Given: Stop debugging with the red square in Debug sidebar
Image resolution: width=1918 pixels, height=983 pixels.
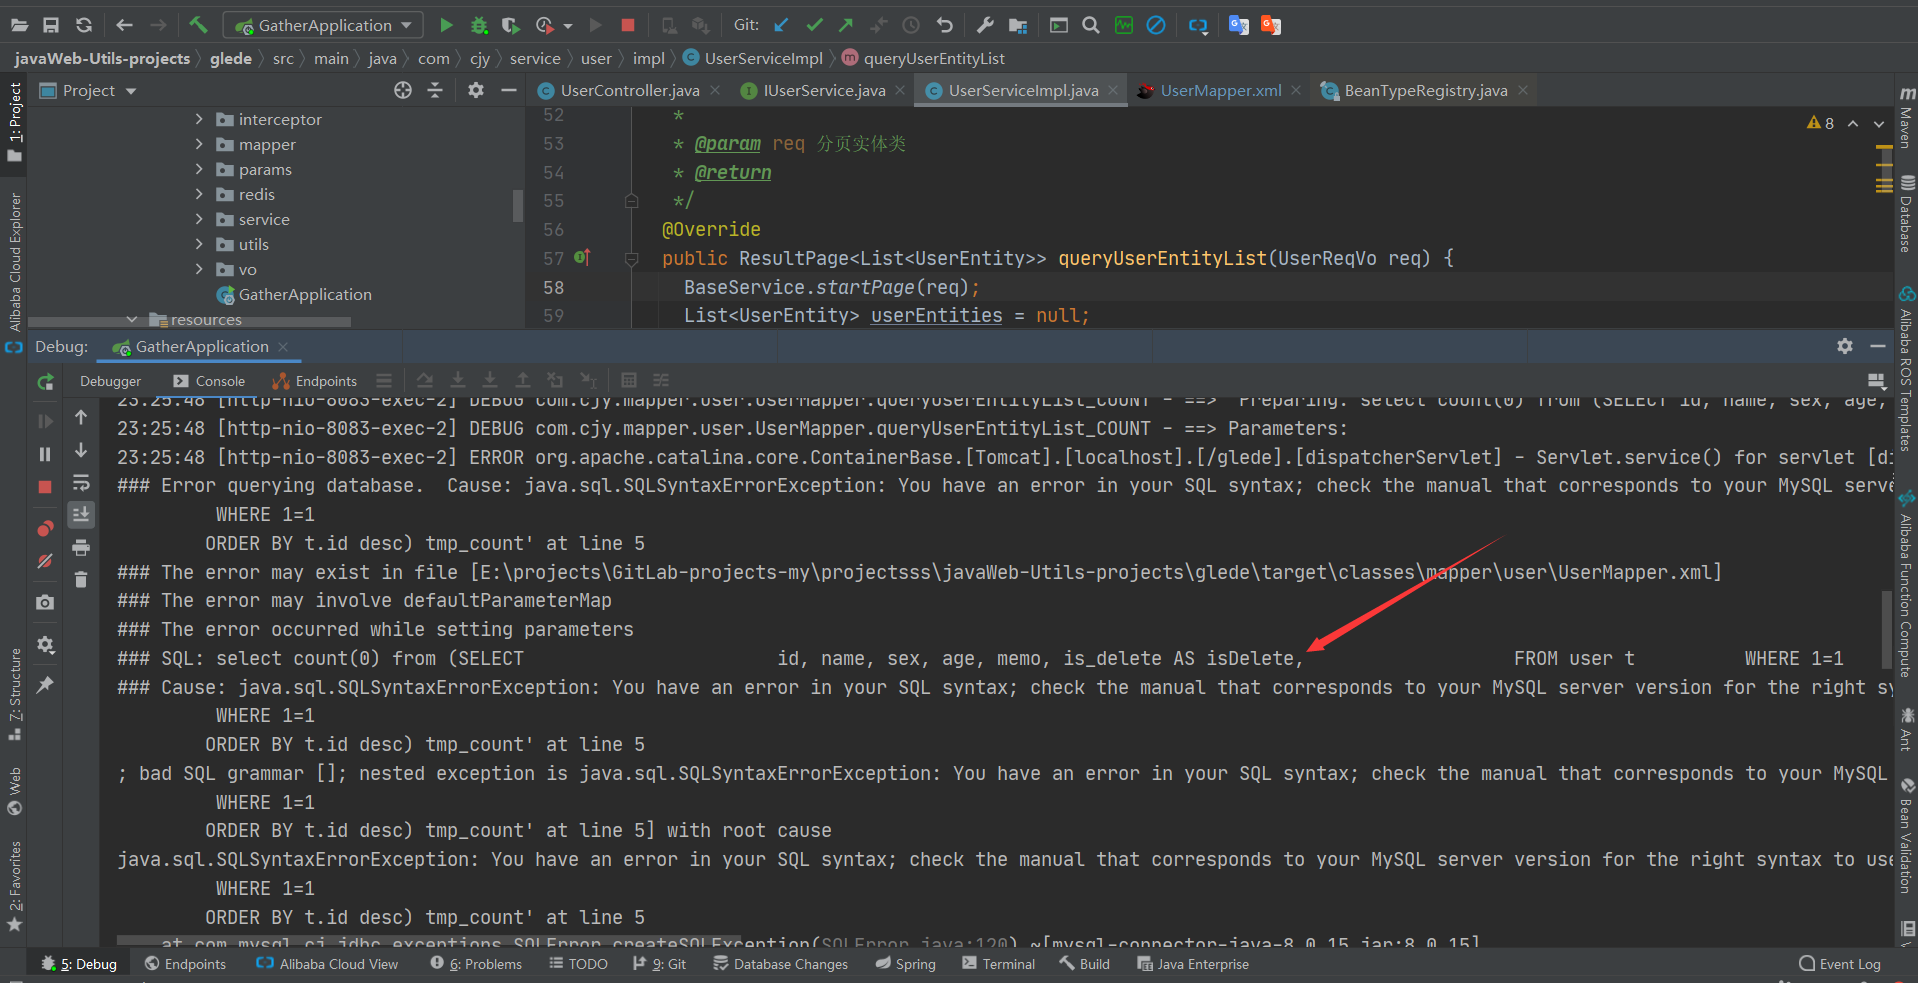Looking at the screenshot, I should [x=45, y=487].
